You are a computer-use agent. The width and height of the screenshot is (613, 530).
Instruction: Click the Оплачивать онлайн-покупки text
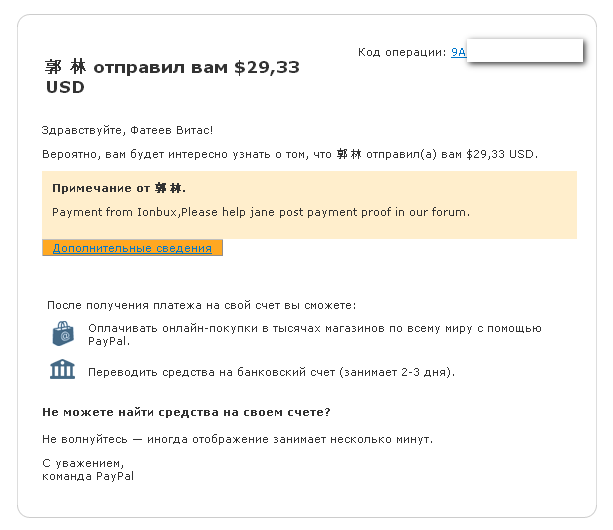315,335
